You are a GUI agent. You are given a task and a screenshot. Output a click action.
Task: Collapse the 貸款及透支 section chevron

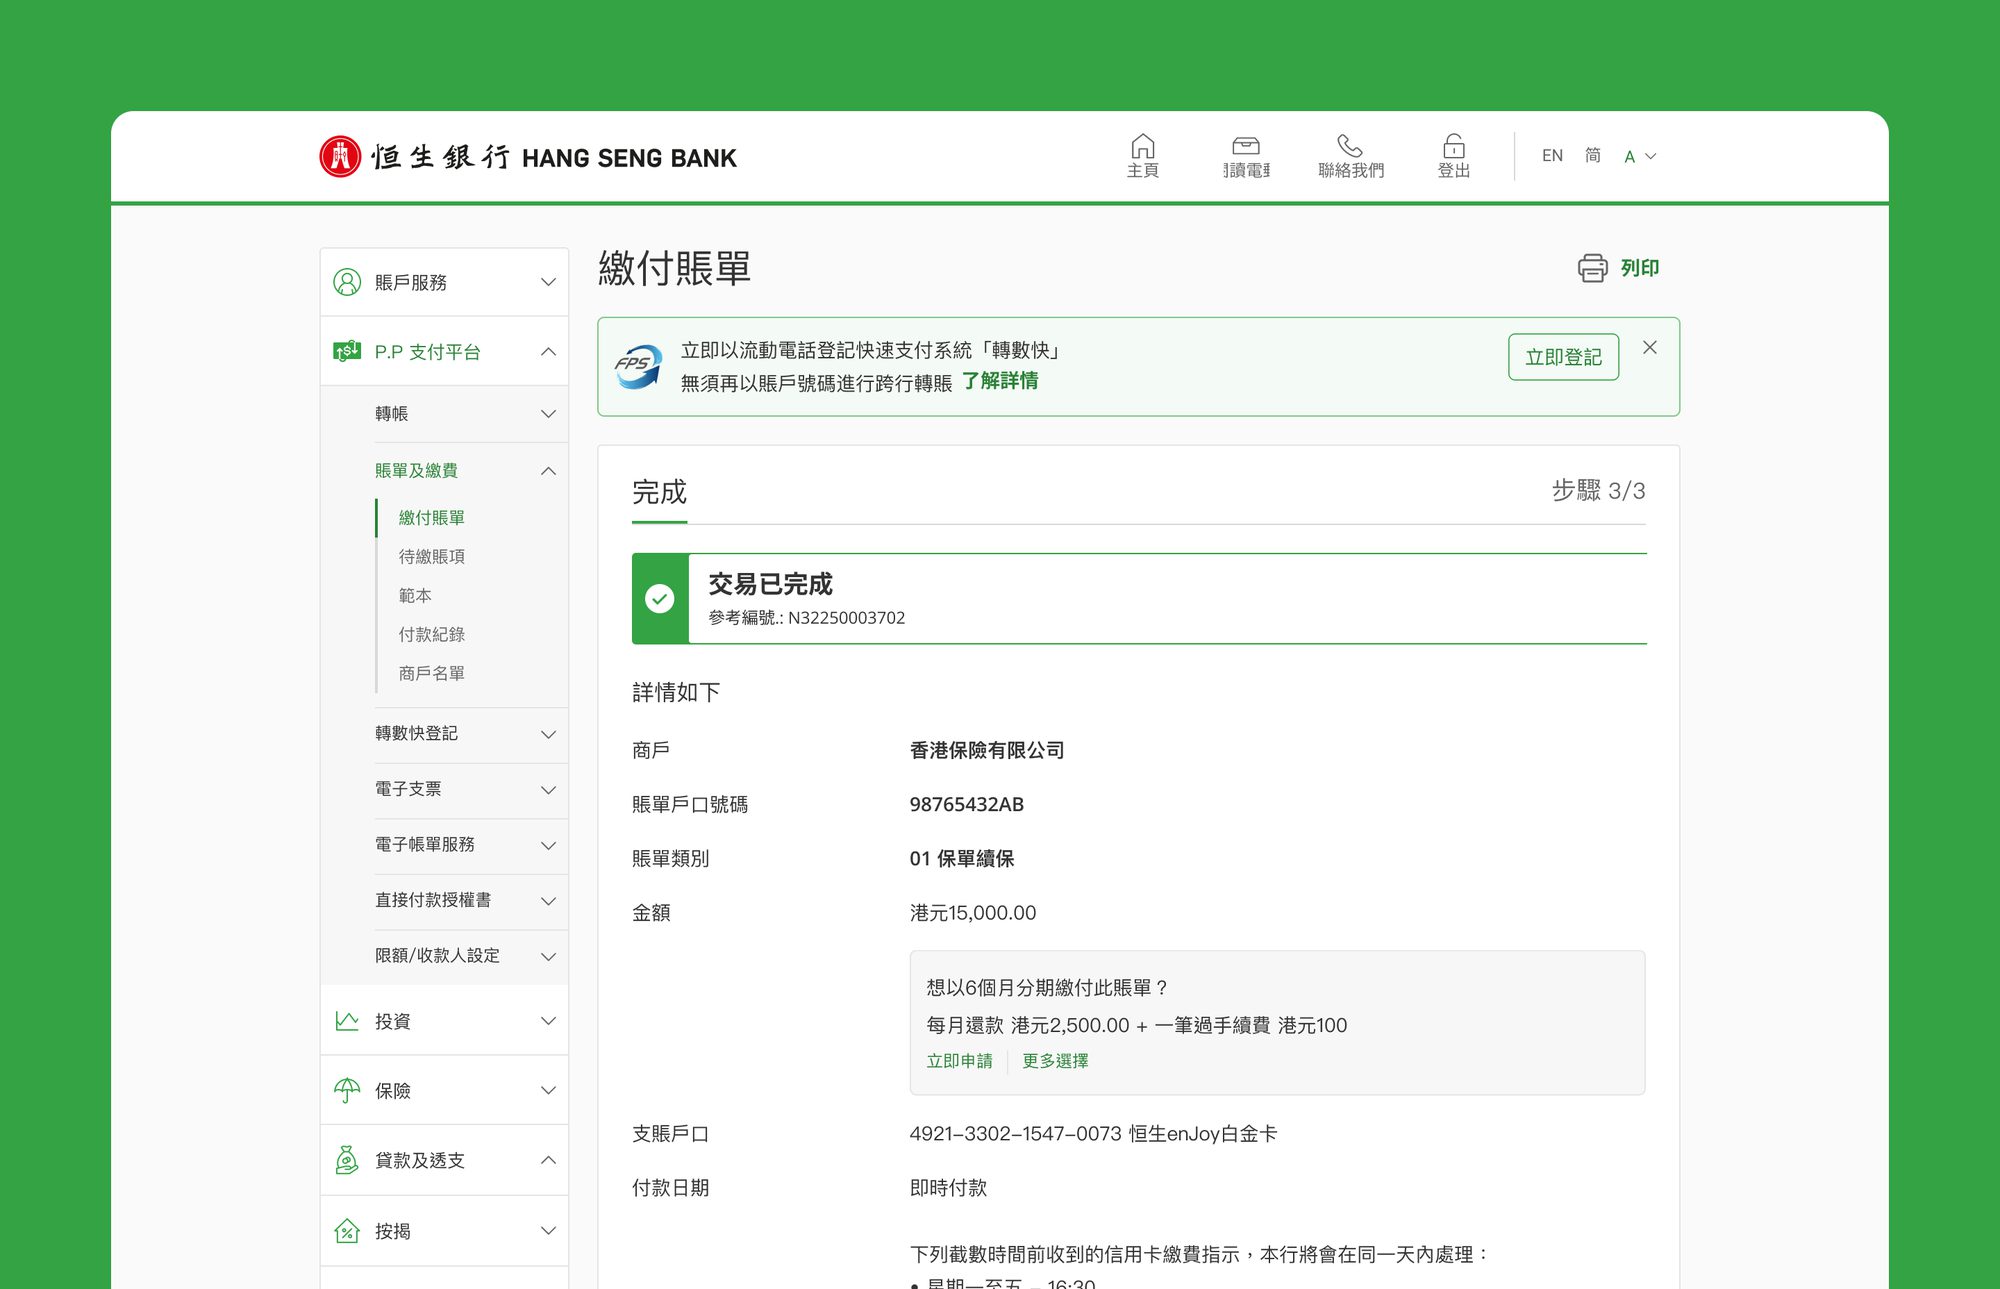tap(548, 1160)
